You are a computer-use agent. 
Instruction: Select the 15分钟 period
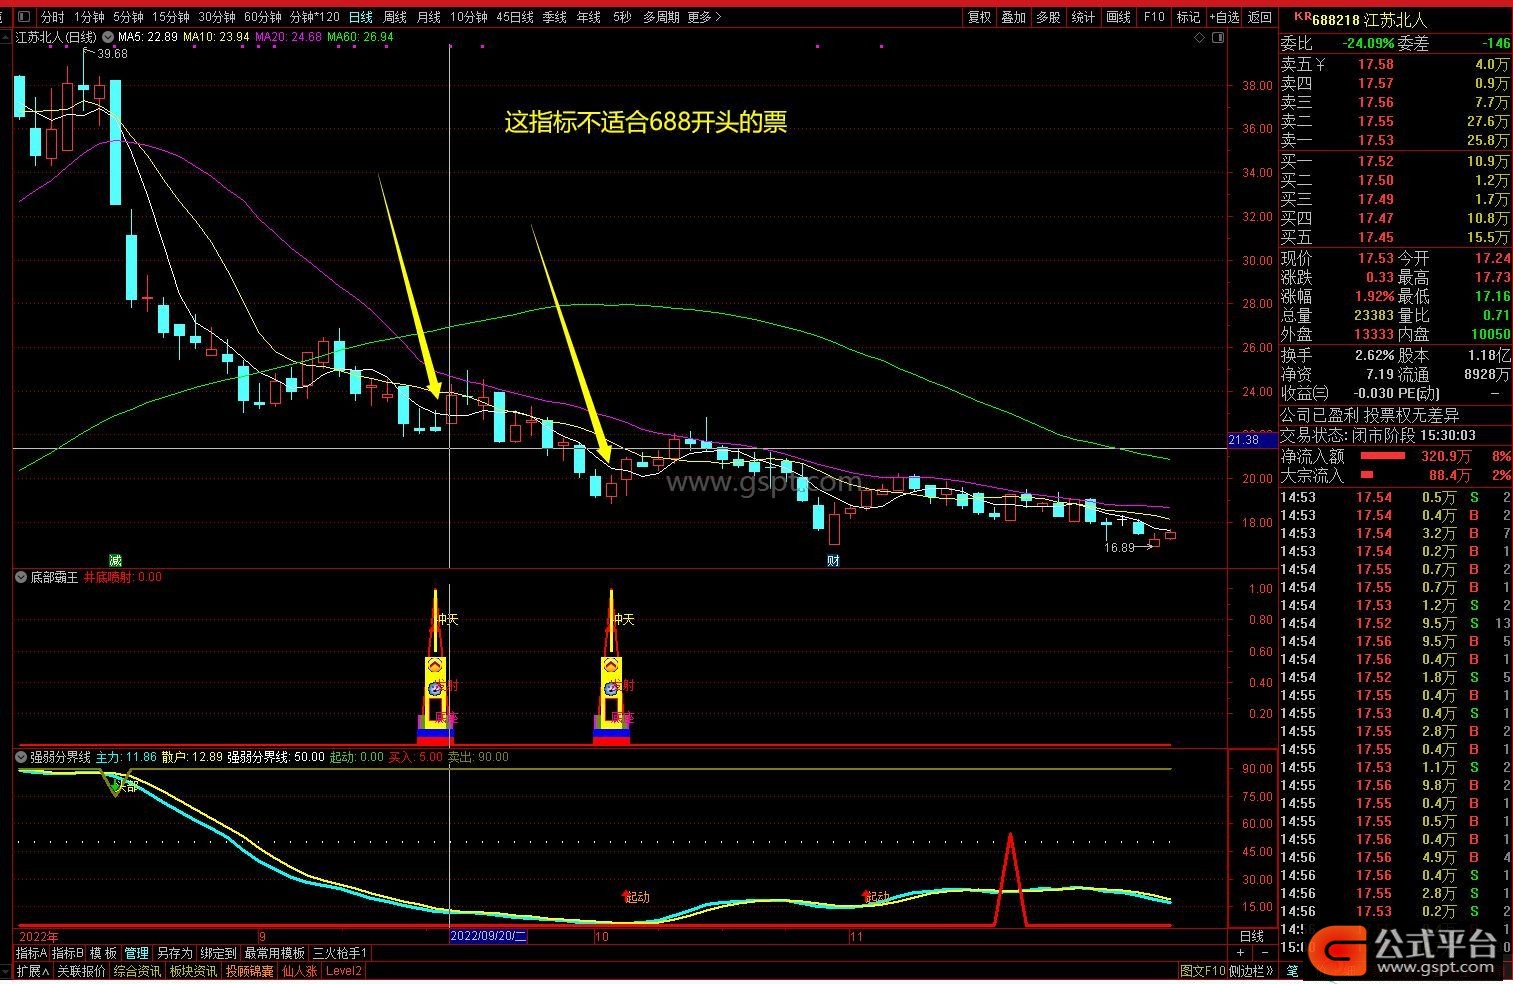click(x=170, y=17)
